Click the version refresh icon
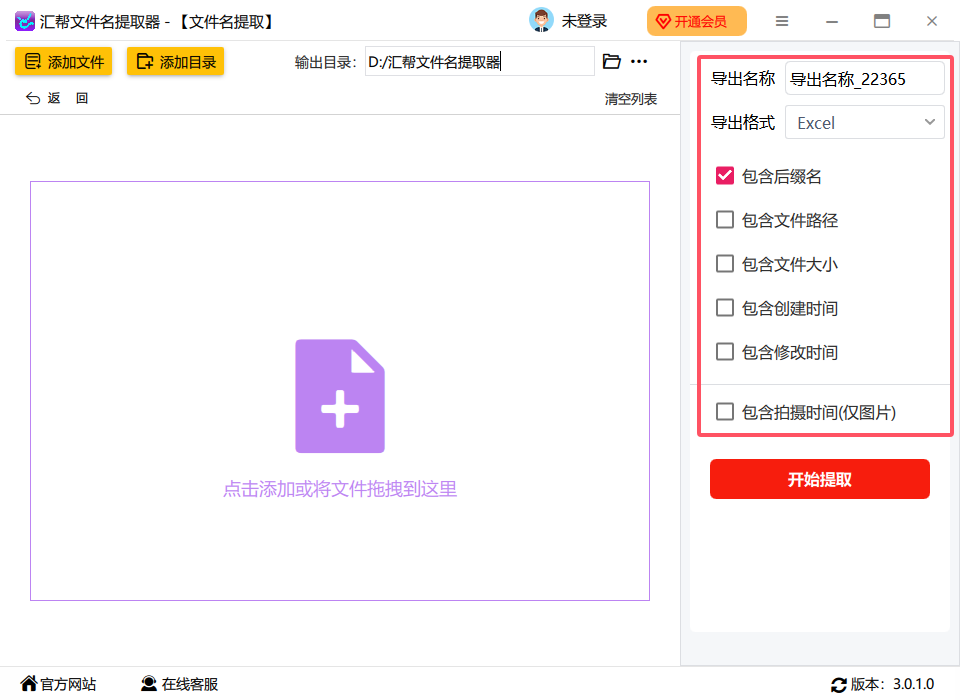960x700 pixels. (839, 685)
